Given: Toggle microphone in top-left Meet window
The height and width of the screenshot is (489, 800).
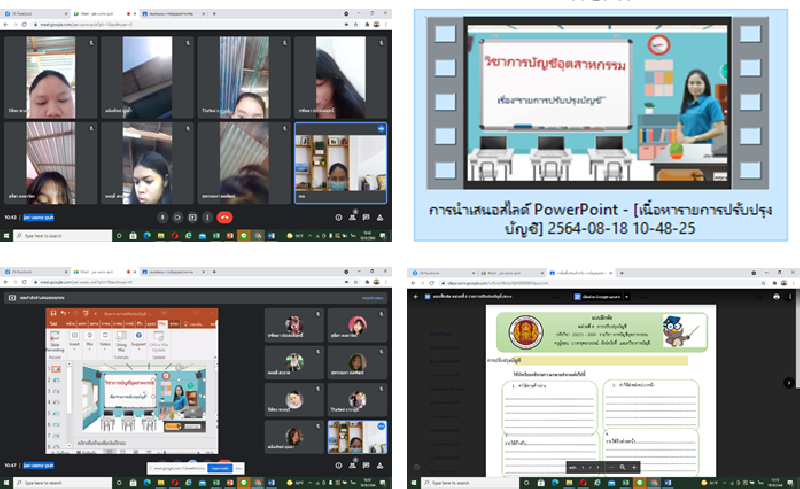Looking at the screenshot, I should pyautogui.click(x=163, y=216).
